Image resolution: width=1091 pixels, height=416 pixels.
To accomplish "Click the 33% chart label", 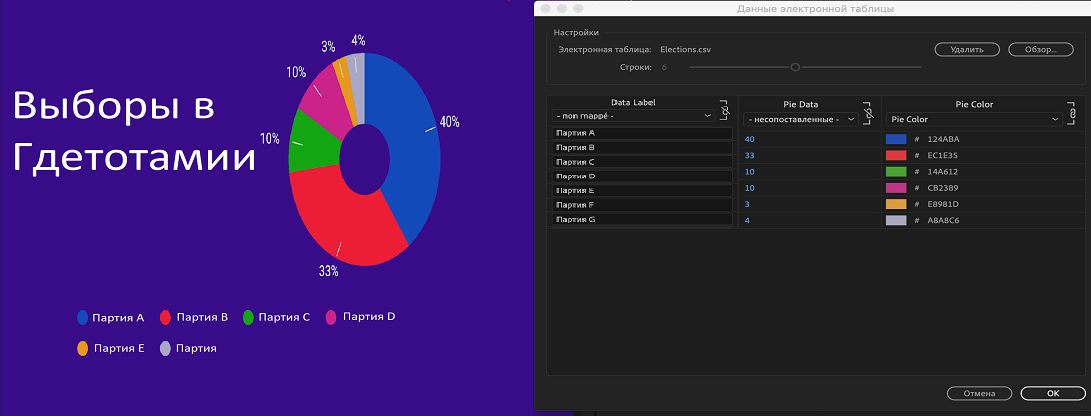I will point(328,271).
